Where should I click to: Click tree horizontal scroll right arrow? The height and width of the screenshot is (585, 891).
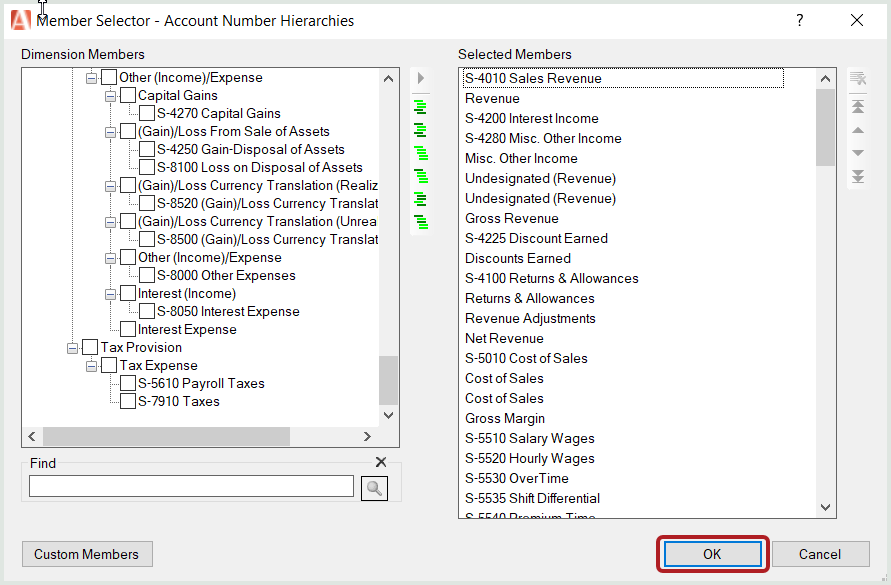[367, 436]
